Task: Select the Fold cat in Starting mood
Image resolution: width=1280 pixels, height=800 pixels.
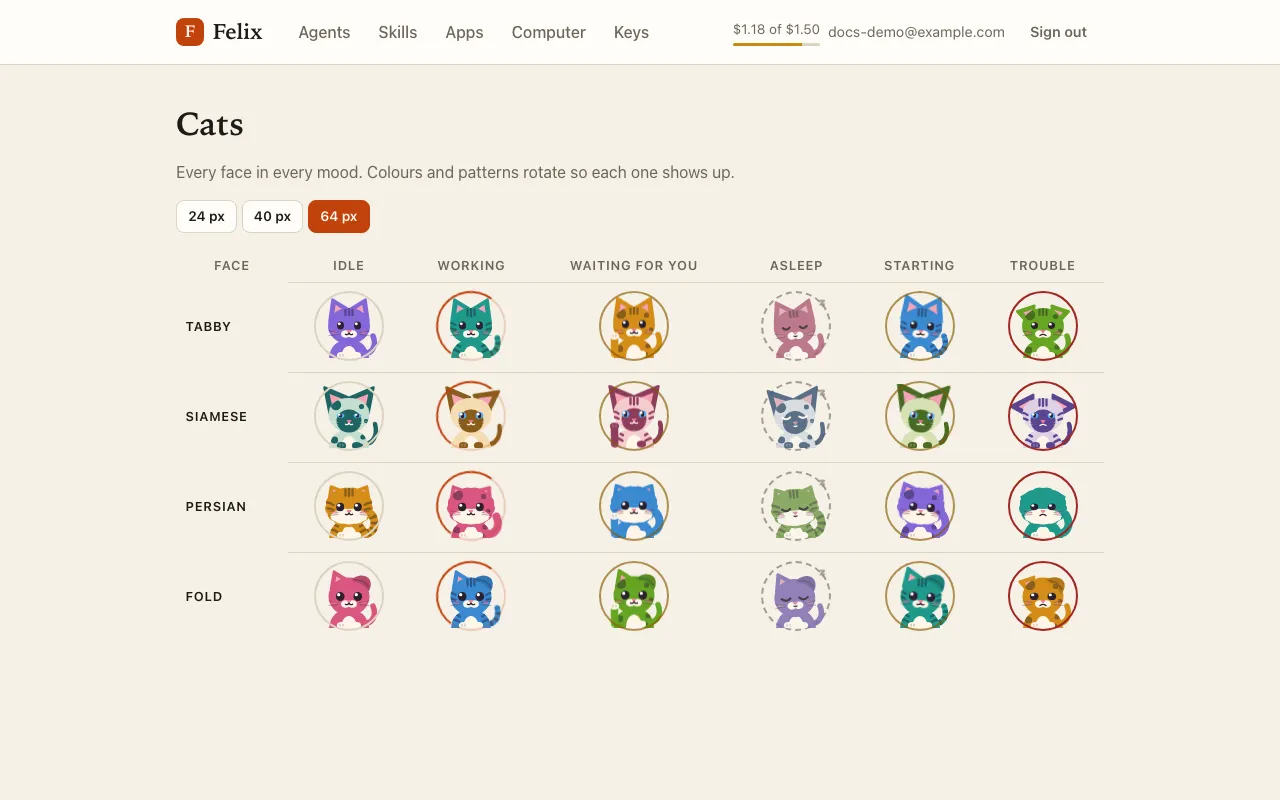Action: click(920, 596)
